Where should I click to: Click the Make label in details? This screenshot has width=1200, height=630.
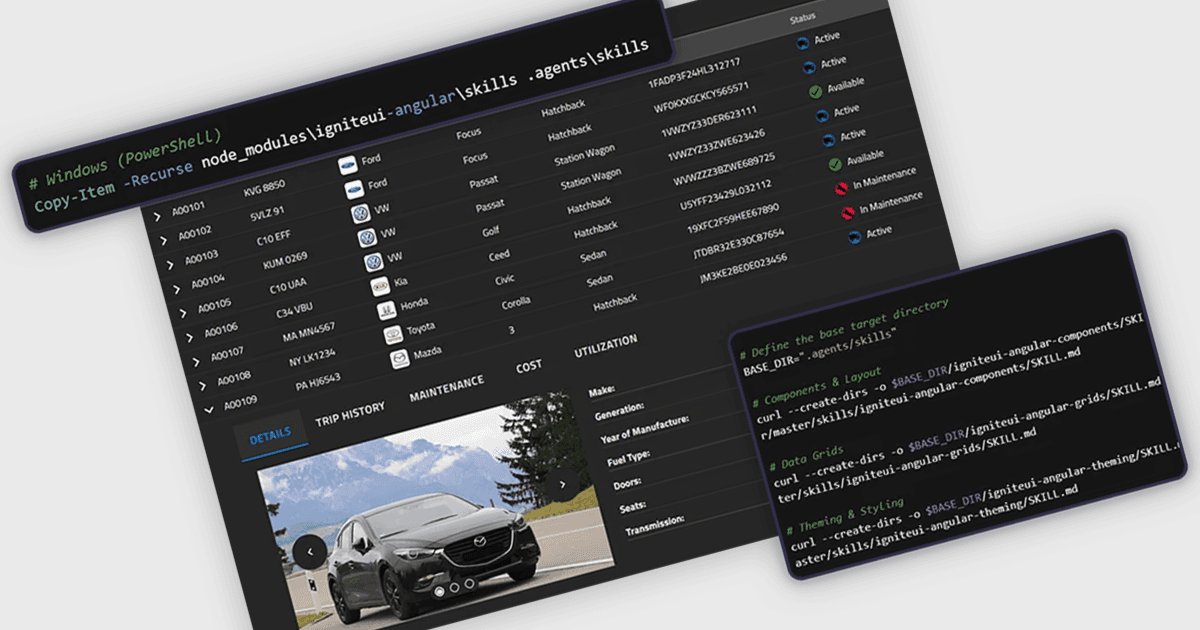coord(602,390)
